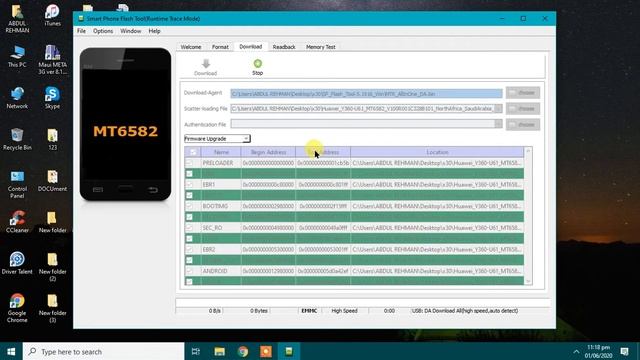Click the partition table scroll-down arrow
Screen dimensions: 640x360
click(x=528, y=281)
